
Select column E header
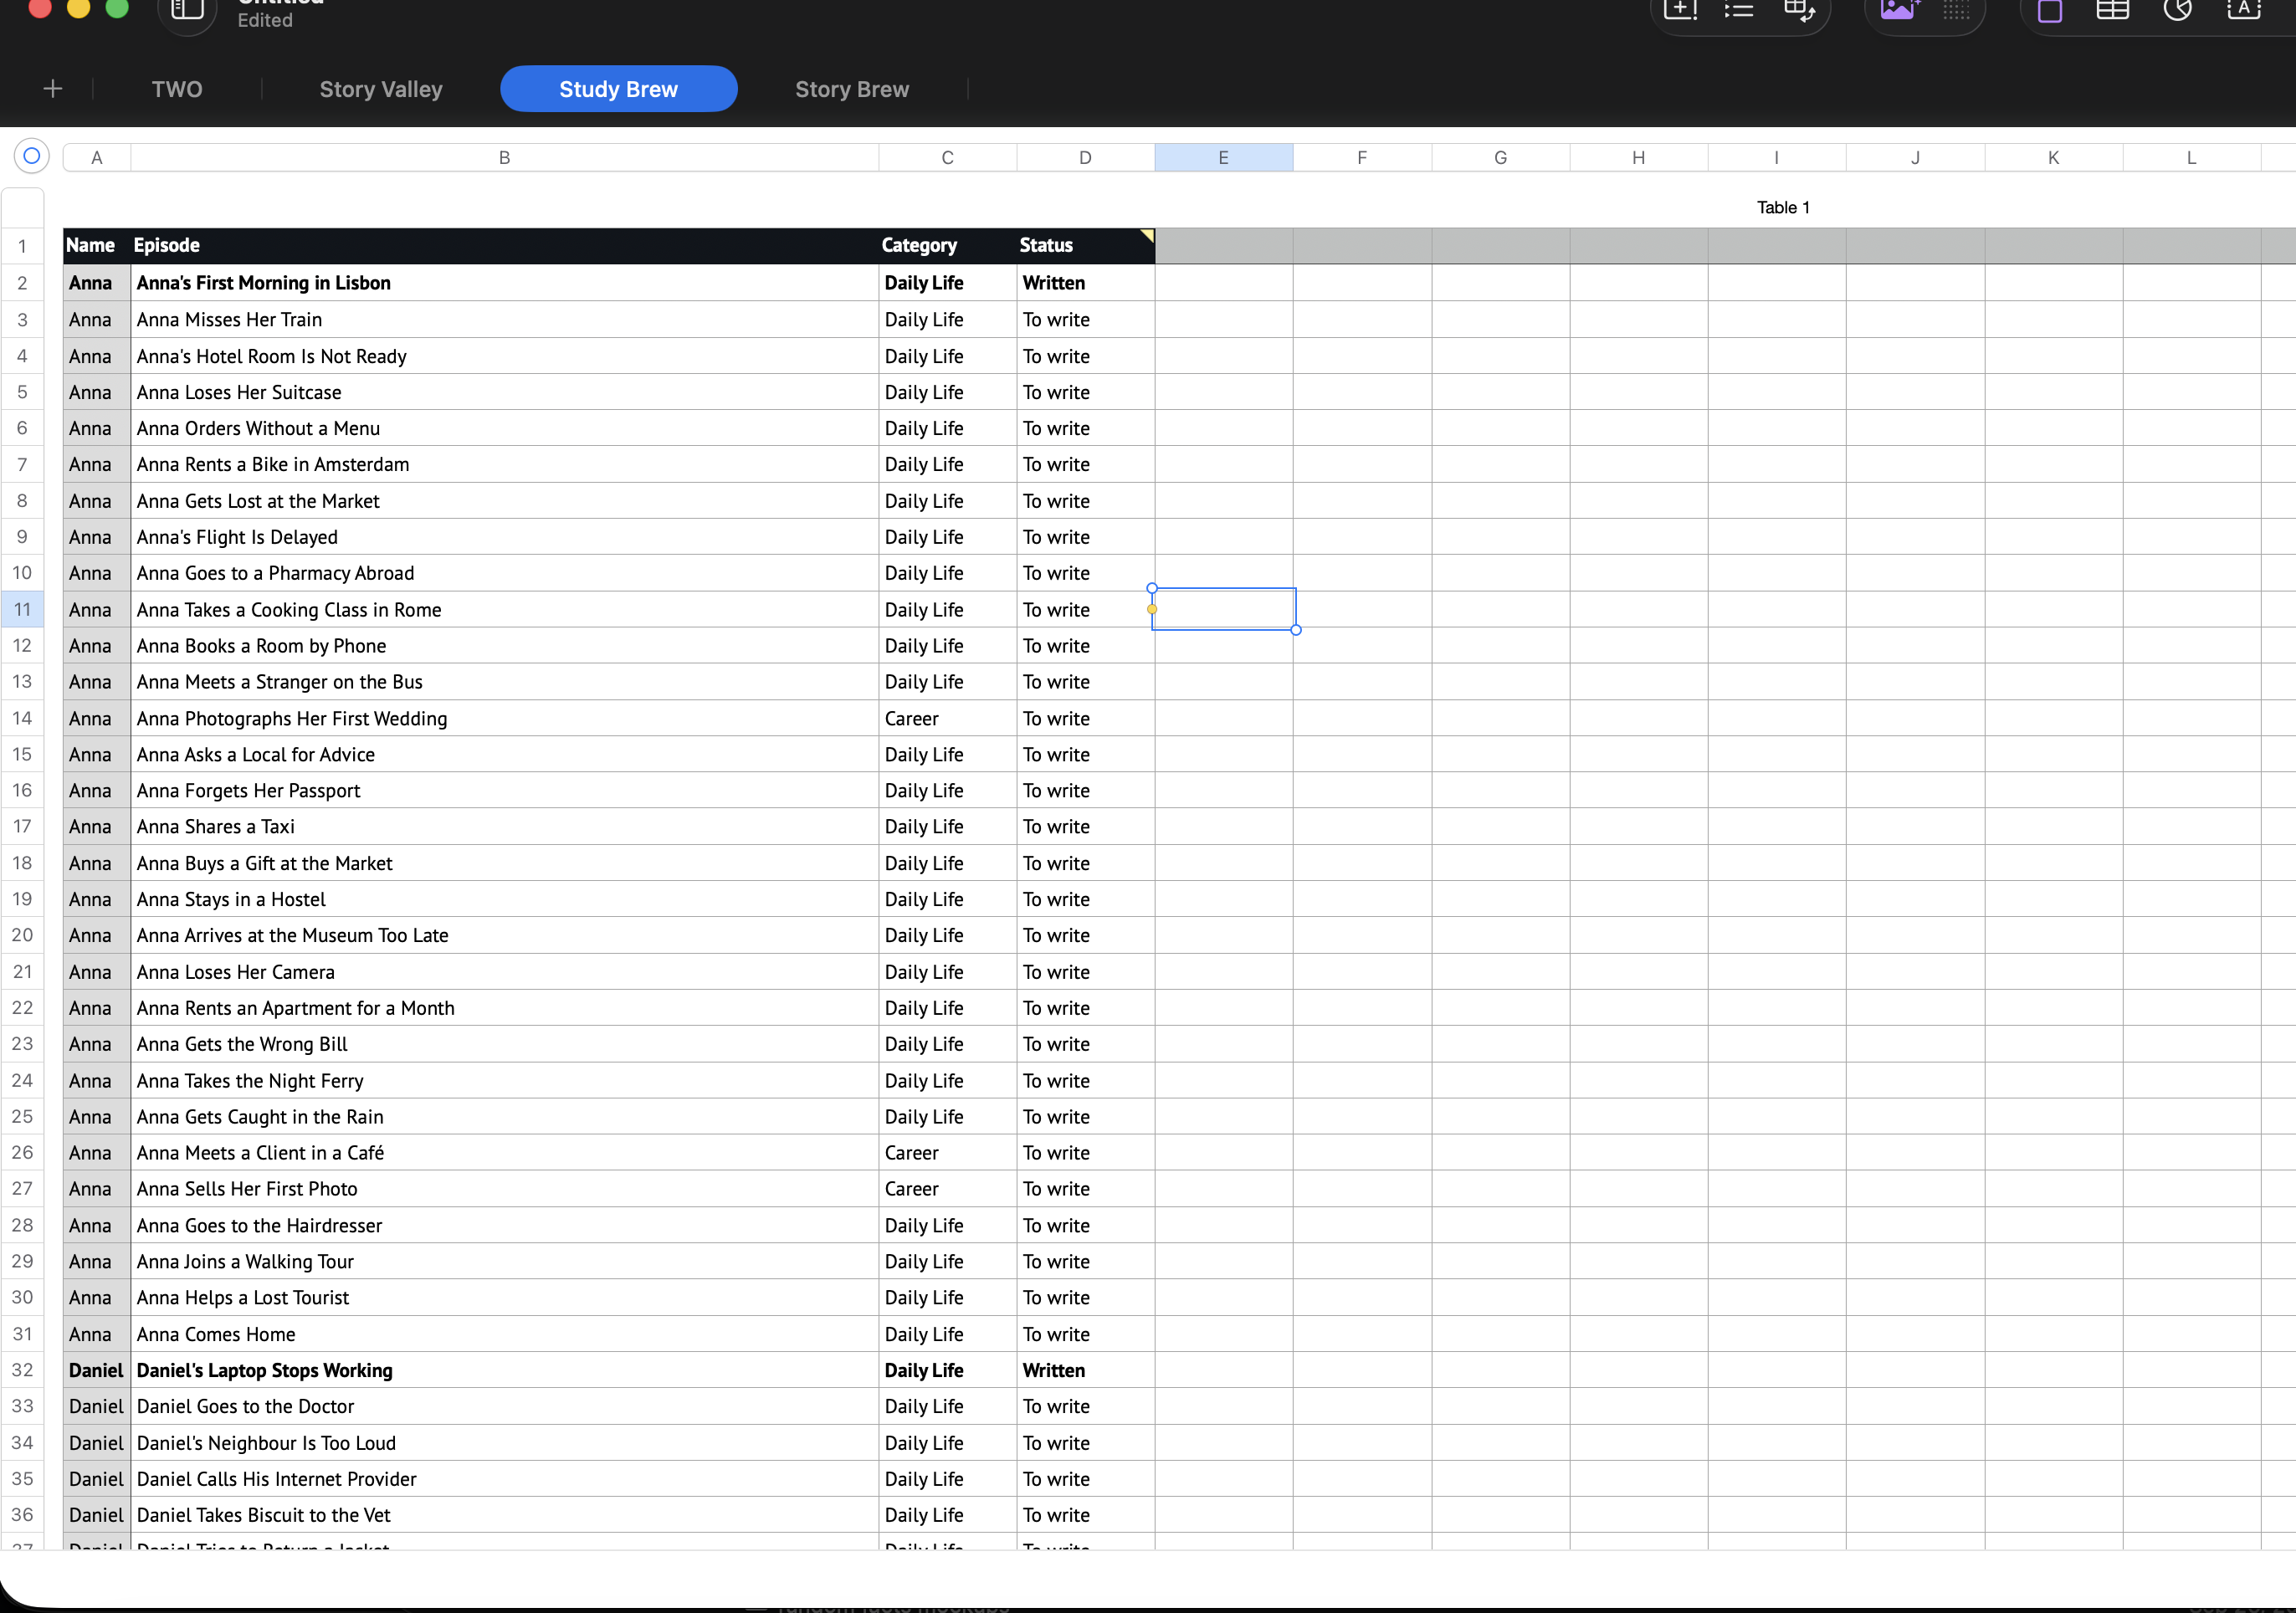coord(1223,157)
